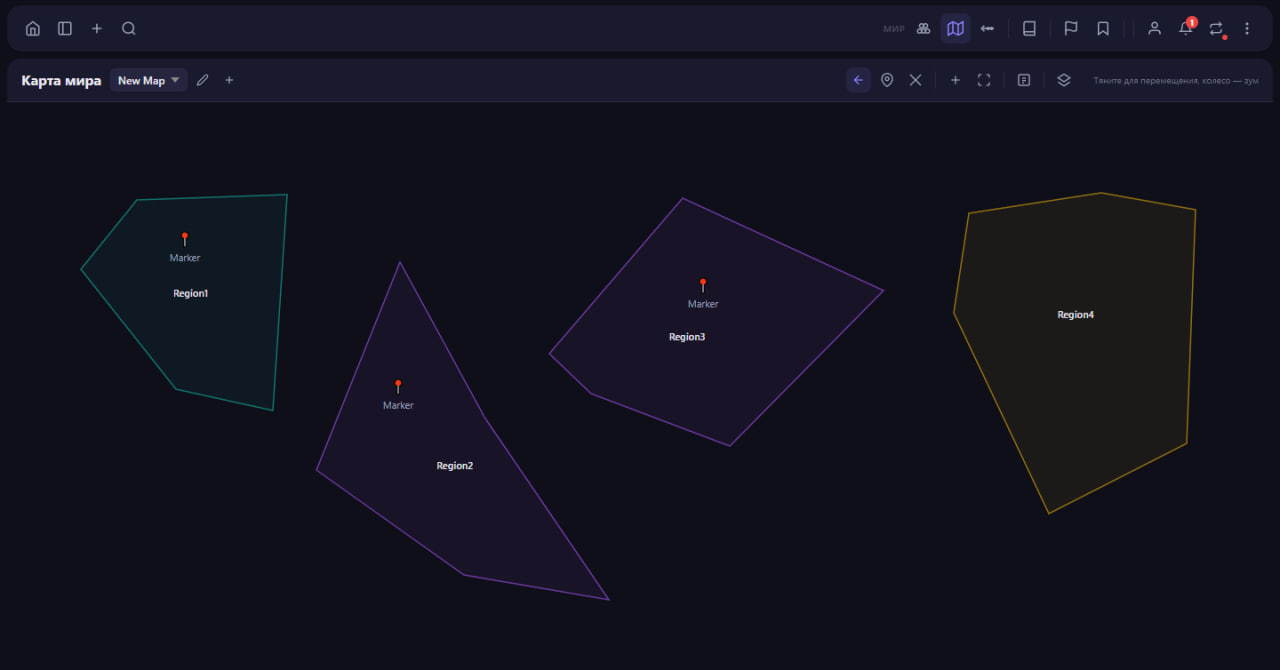1280x670 pixels.
Task: Click the plus icon in top bar
Action: (x=97, y=29)
